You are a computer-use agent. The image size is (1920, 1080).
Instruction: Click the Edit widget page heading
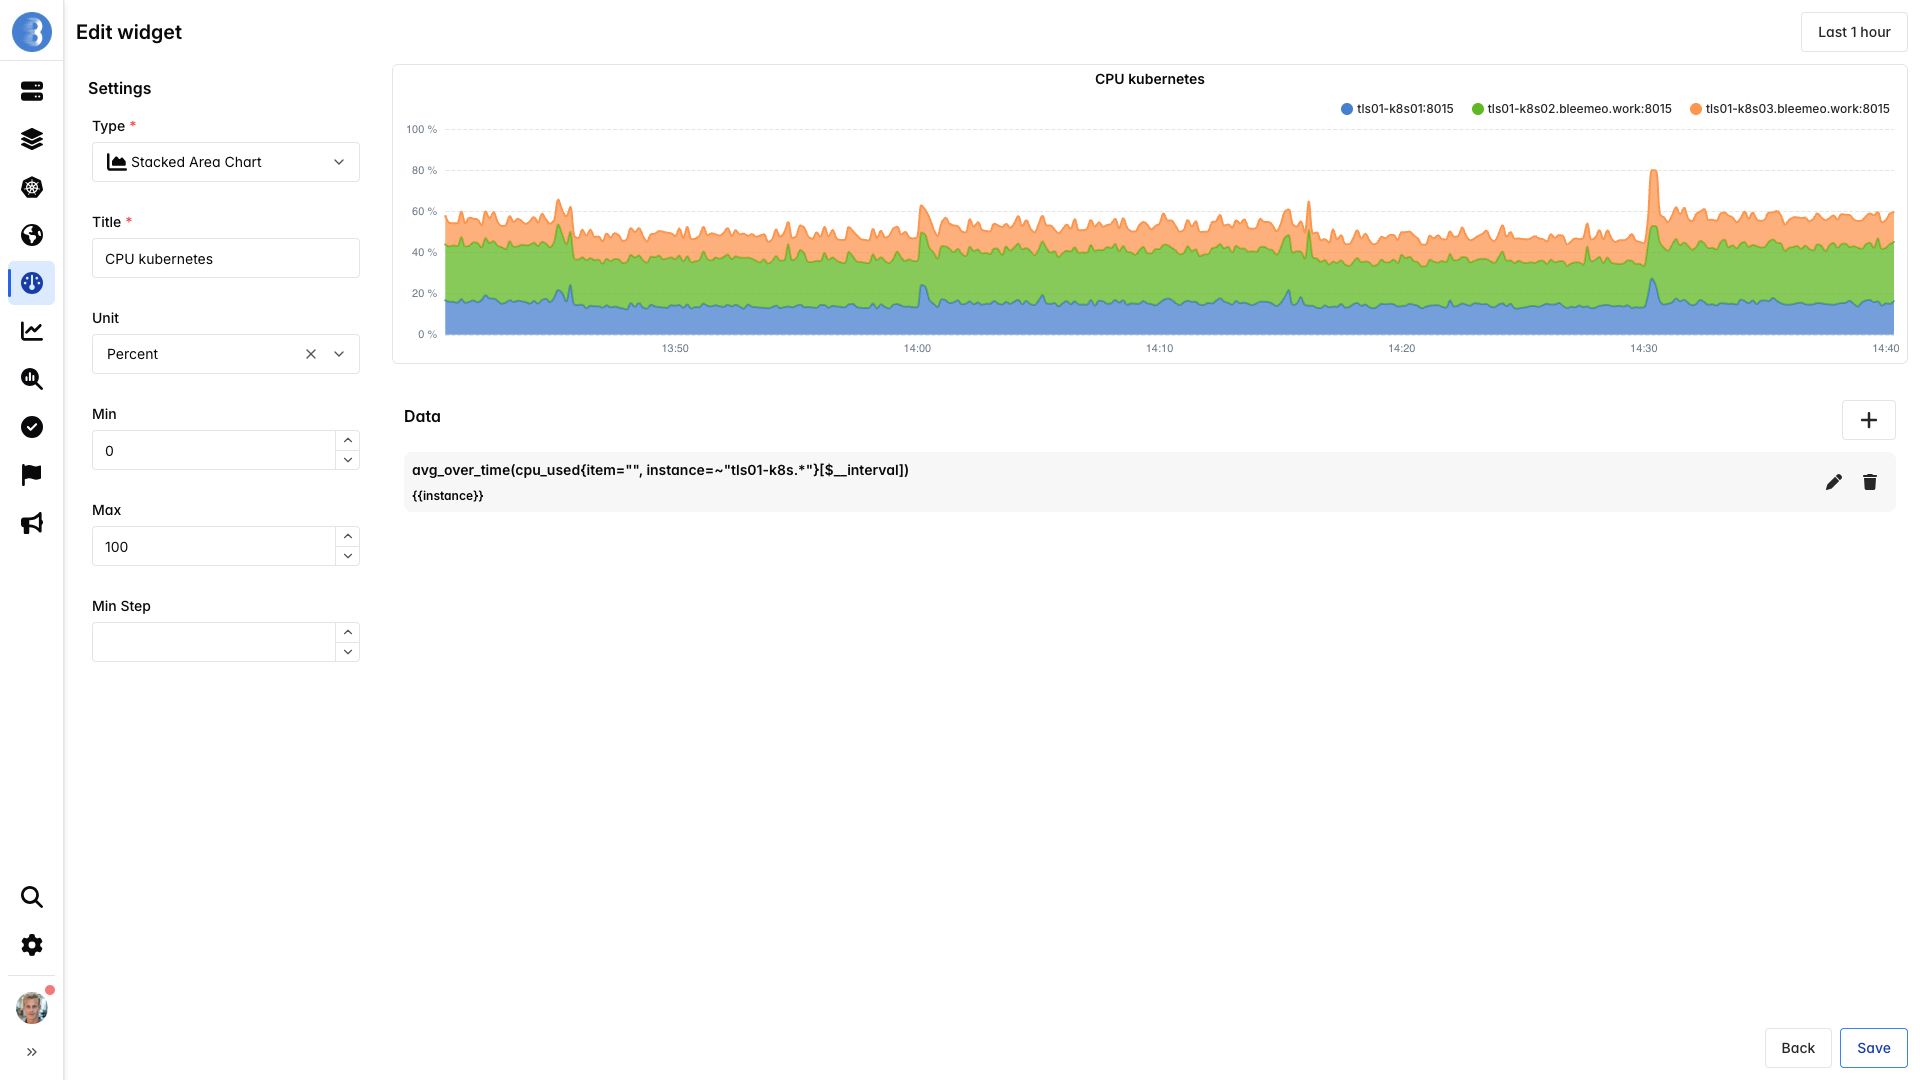pyautogui.click(x=129, y=32)
